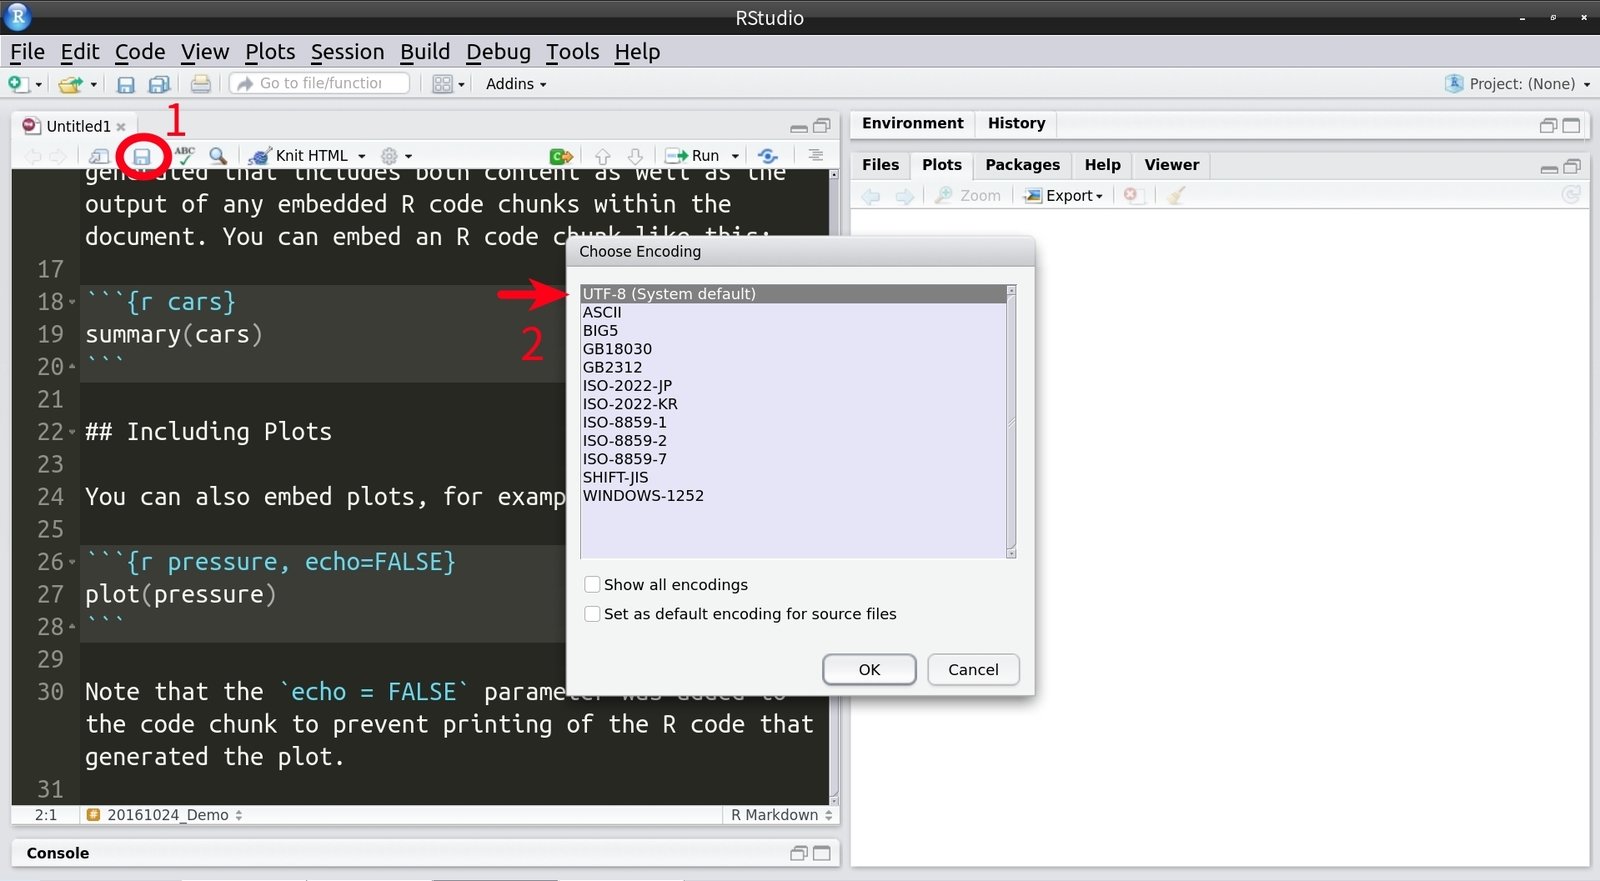Open the Knit HTML dropdown arrow
1600x881 pixels.
pos(362,157)
